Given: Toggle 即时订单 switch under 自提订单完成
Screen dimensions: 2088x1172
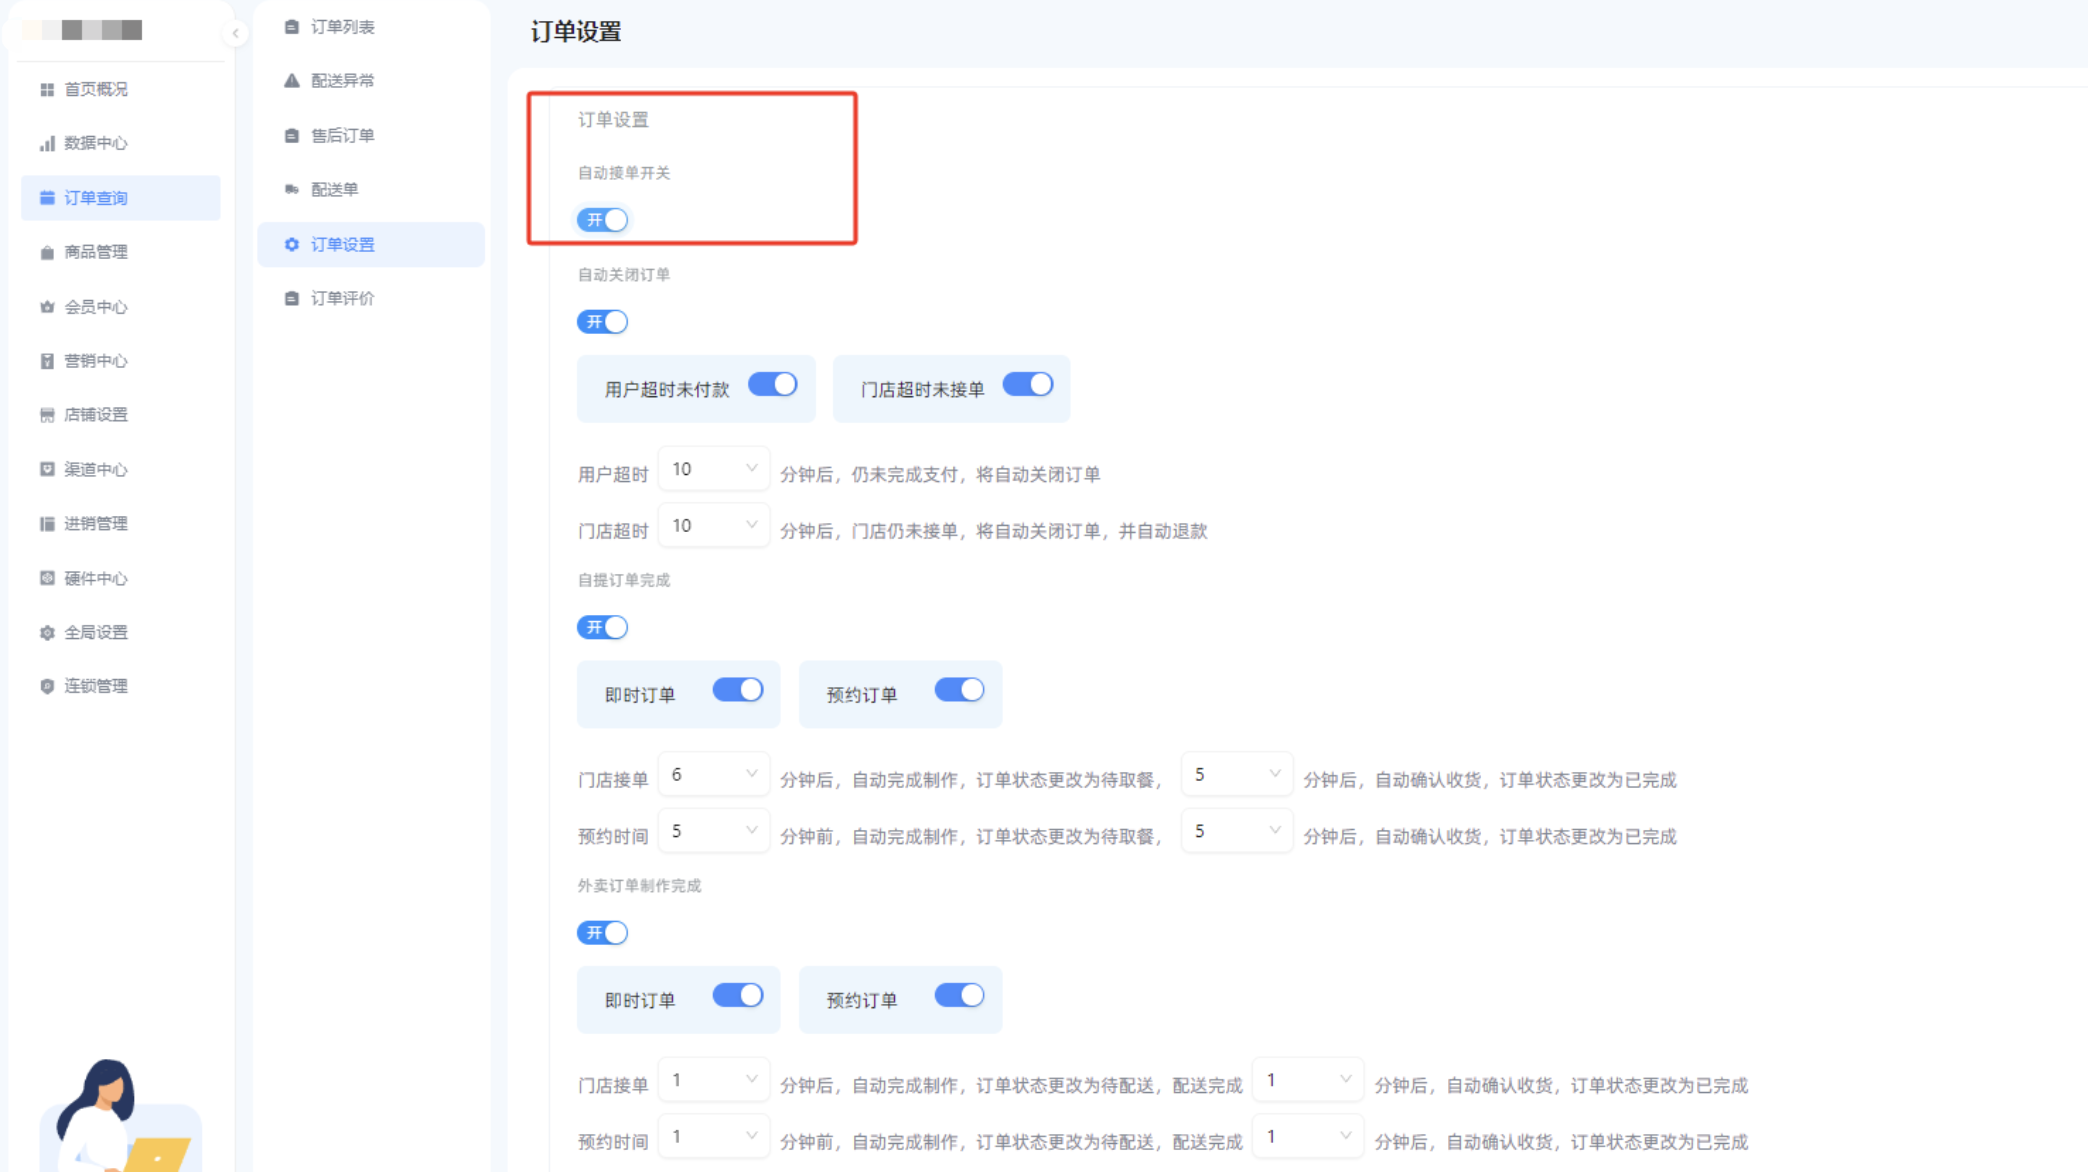Looking at the screenshot, I should [738, 690].
